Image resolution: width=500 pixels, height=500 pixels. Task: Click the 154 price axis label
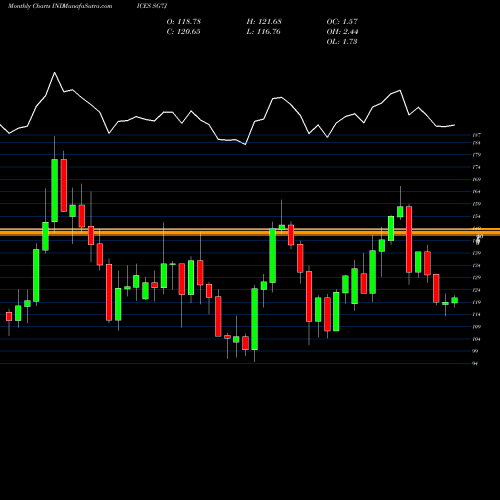[x=477, y=217]
